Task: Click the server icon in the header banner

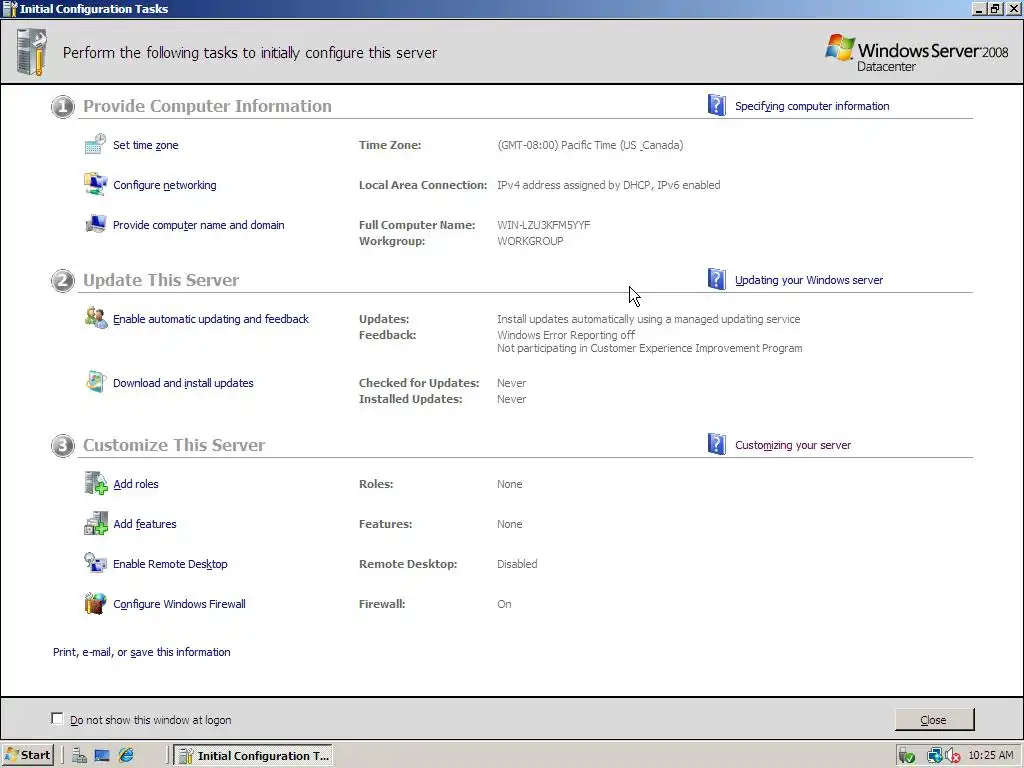Action: 32,52
